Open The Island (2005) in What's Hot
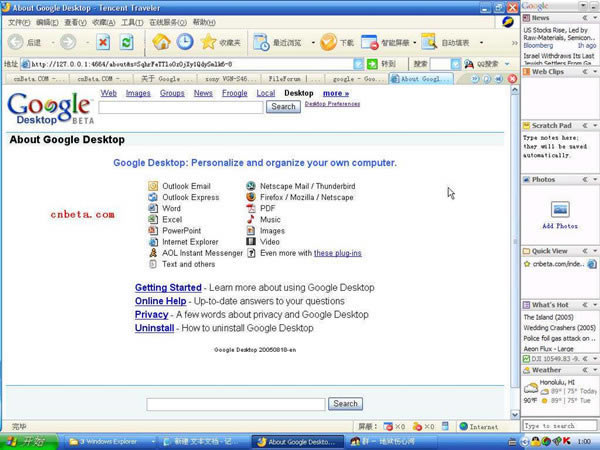The height and width of the screenshot is (450, 600). click(548, 317)
